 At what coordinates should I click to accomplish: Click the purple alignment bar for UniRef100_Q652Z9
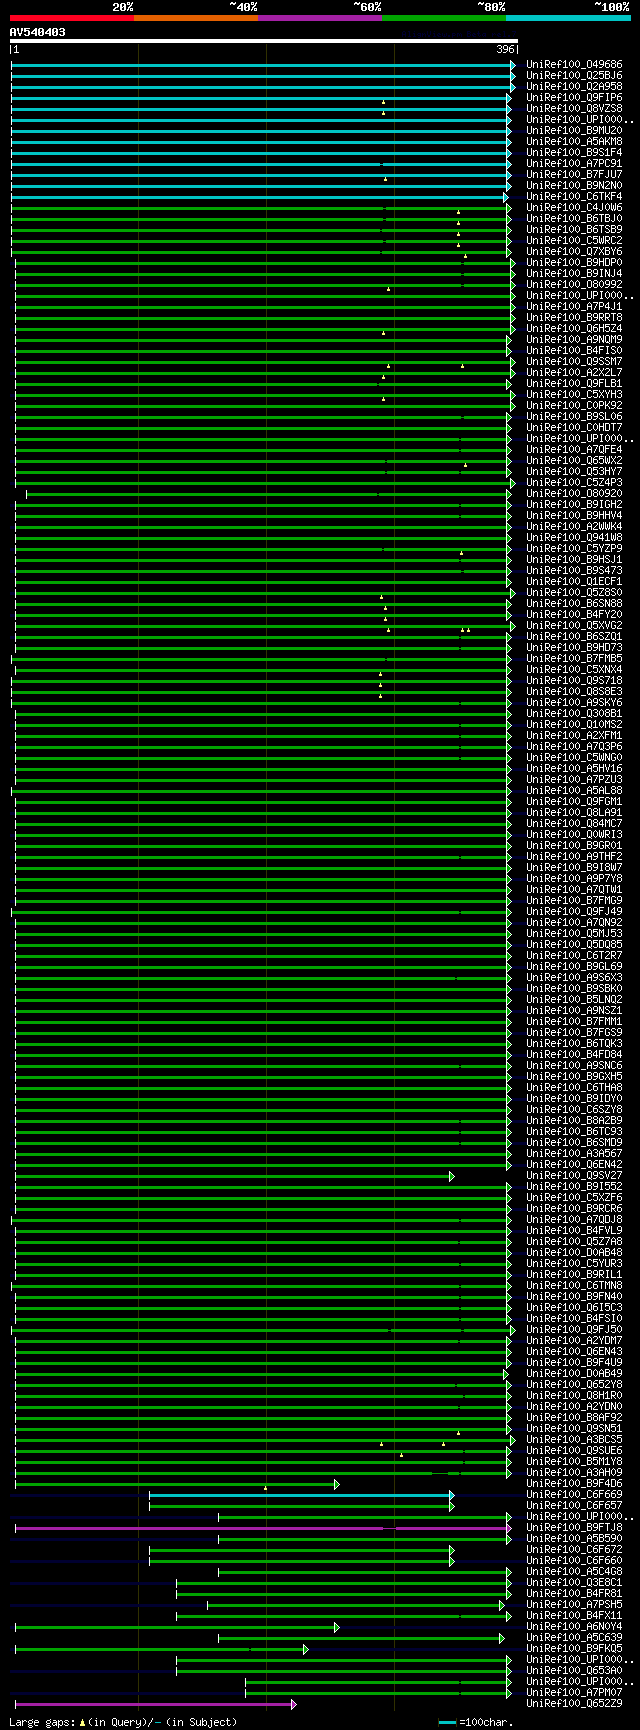pos(155,1704)
